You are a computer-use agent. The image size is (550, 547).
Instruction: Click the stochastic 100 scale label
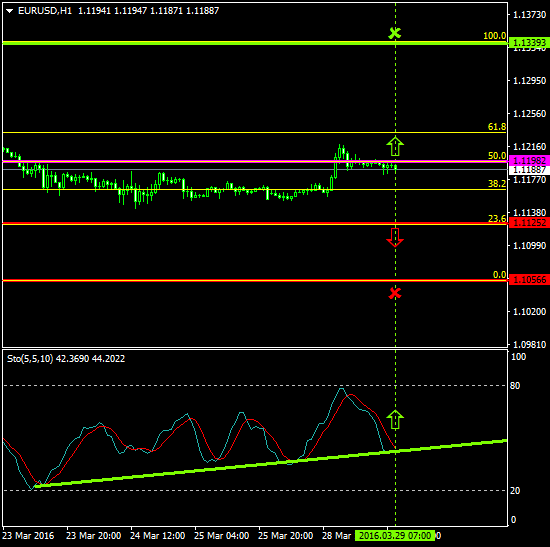[x=518, y=357]
